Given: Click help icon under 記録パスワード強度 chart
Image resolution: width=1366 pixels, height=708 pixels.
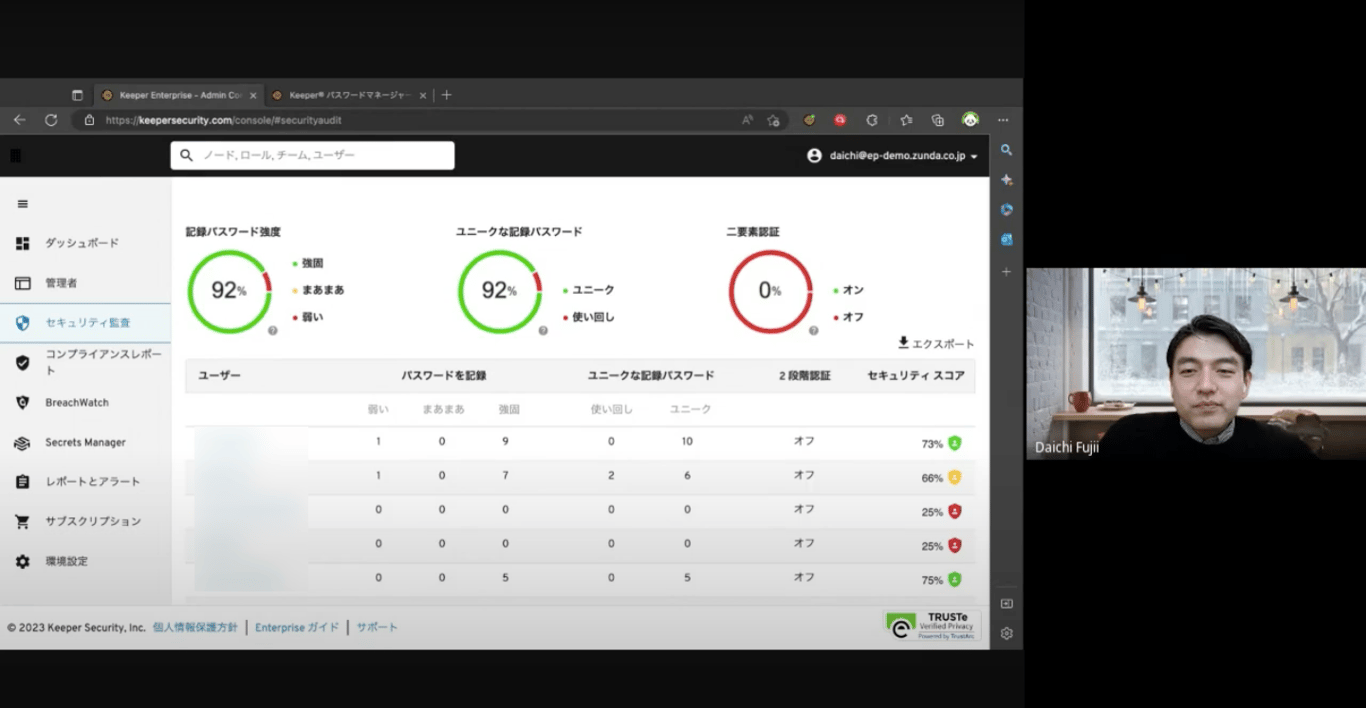Looking at the screenshot, I should coord(272,330).
